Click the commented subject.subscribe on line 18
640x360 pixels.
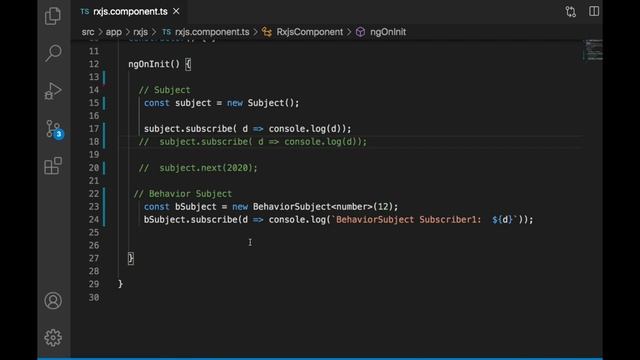click(x=253, y=142)
